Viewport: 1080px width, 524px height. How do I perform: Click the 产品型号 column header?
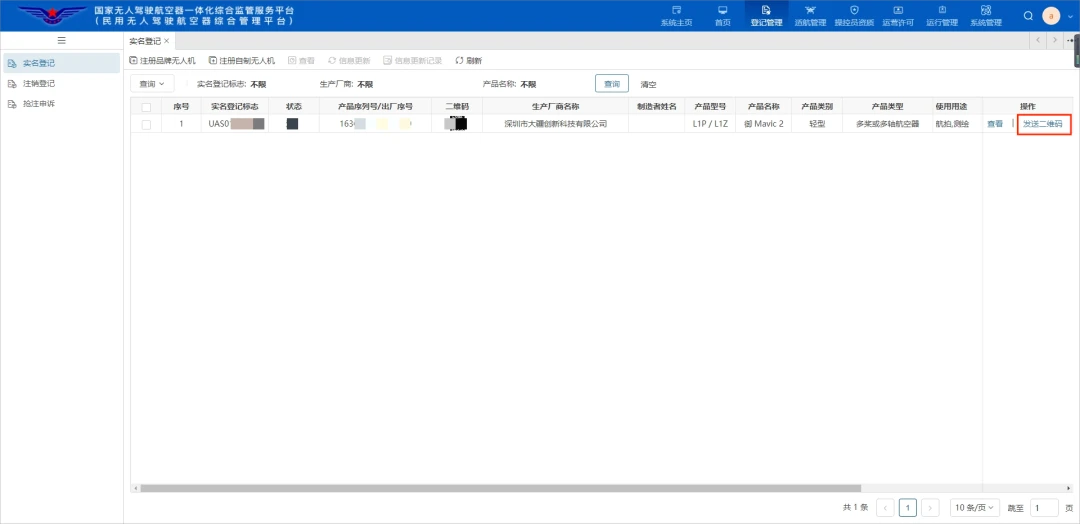710,107
